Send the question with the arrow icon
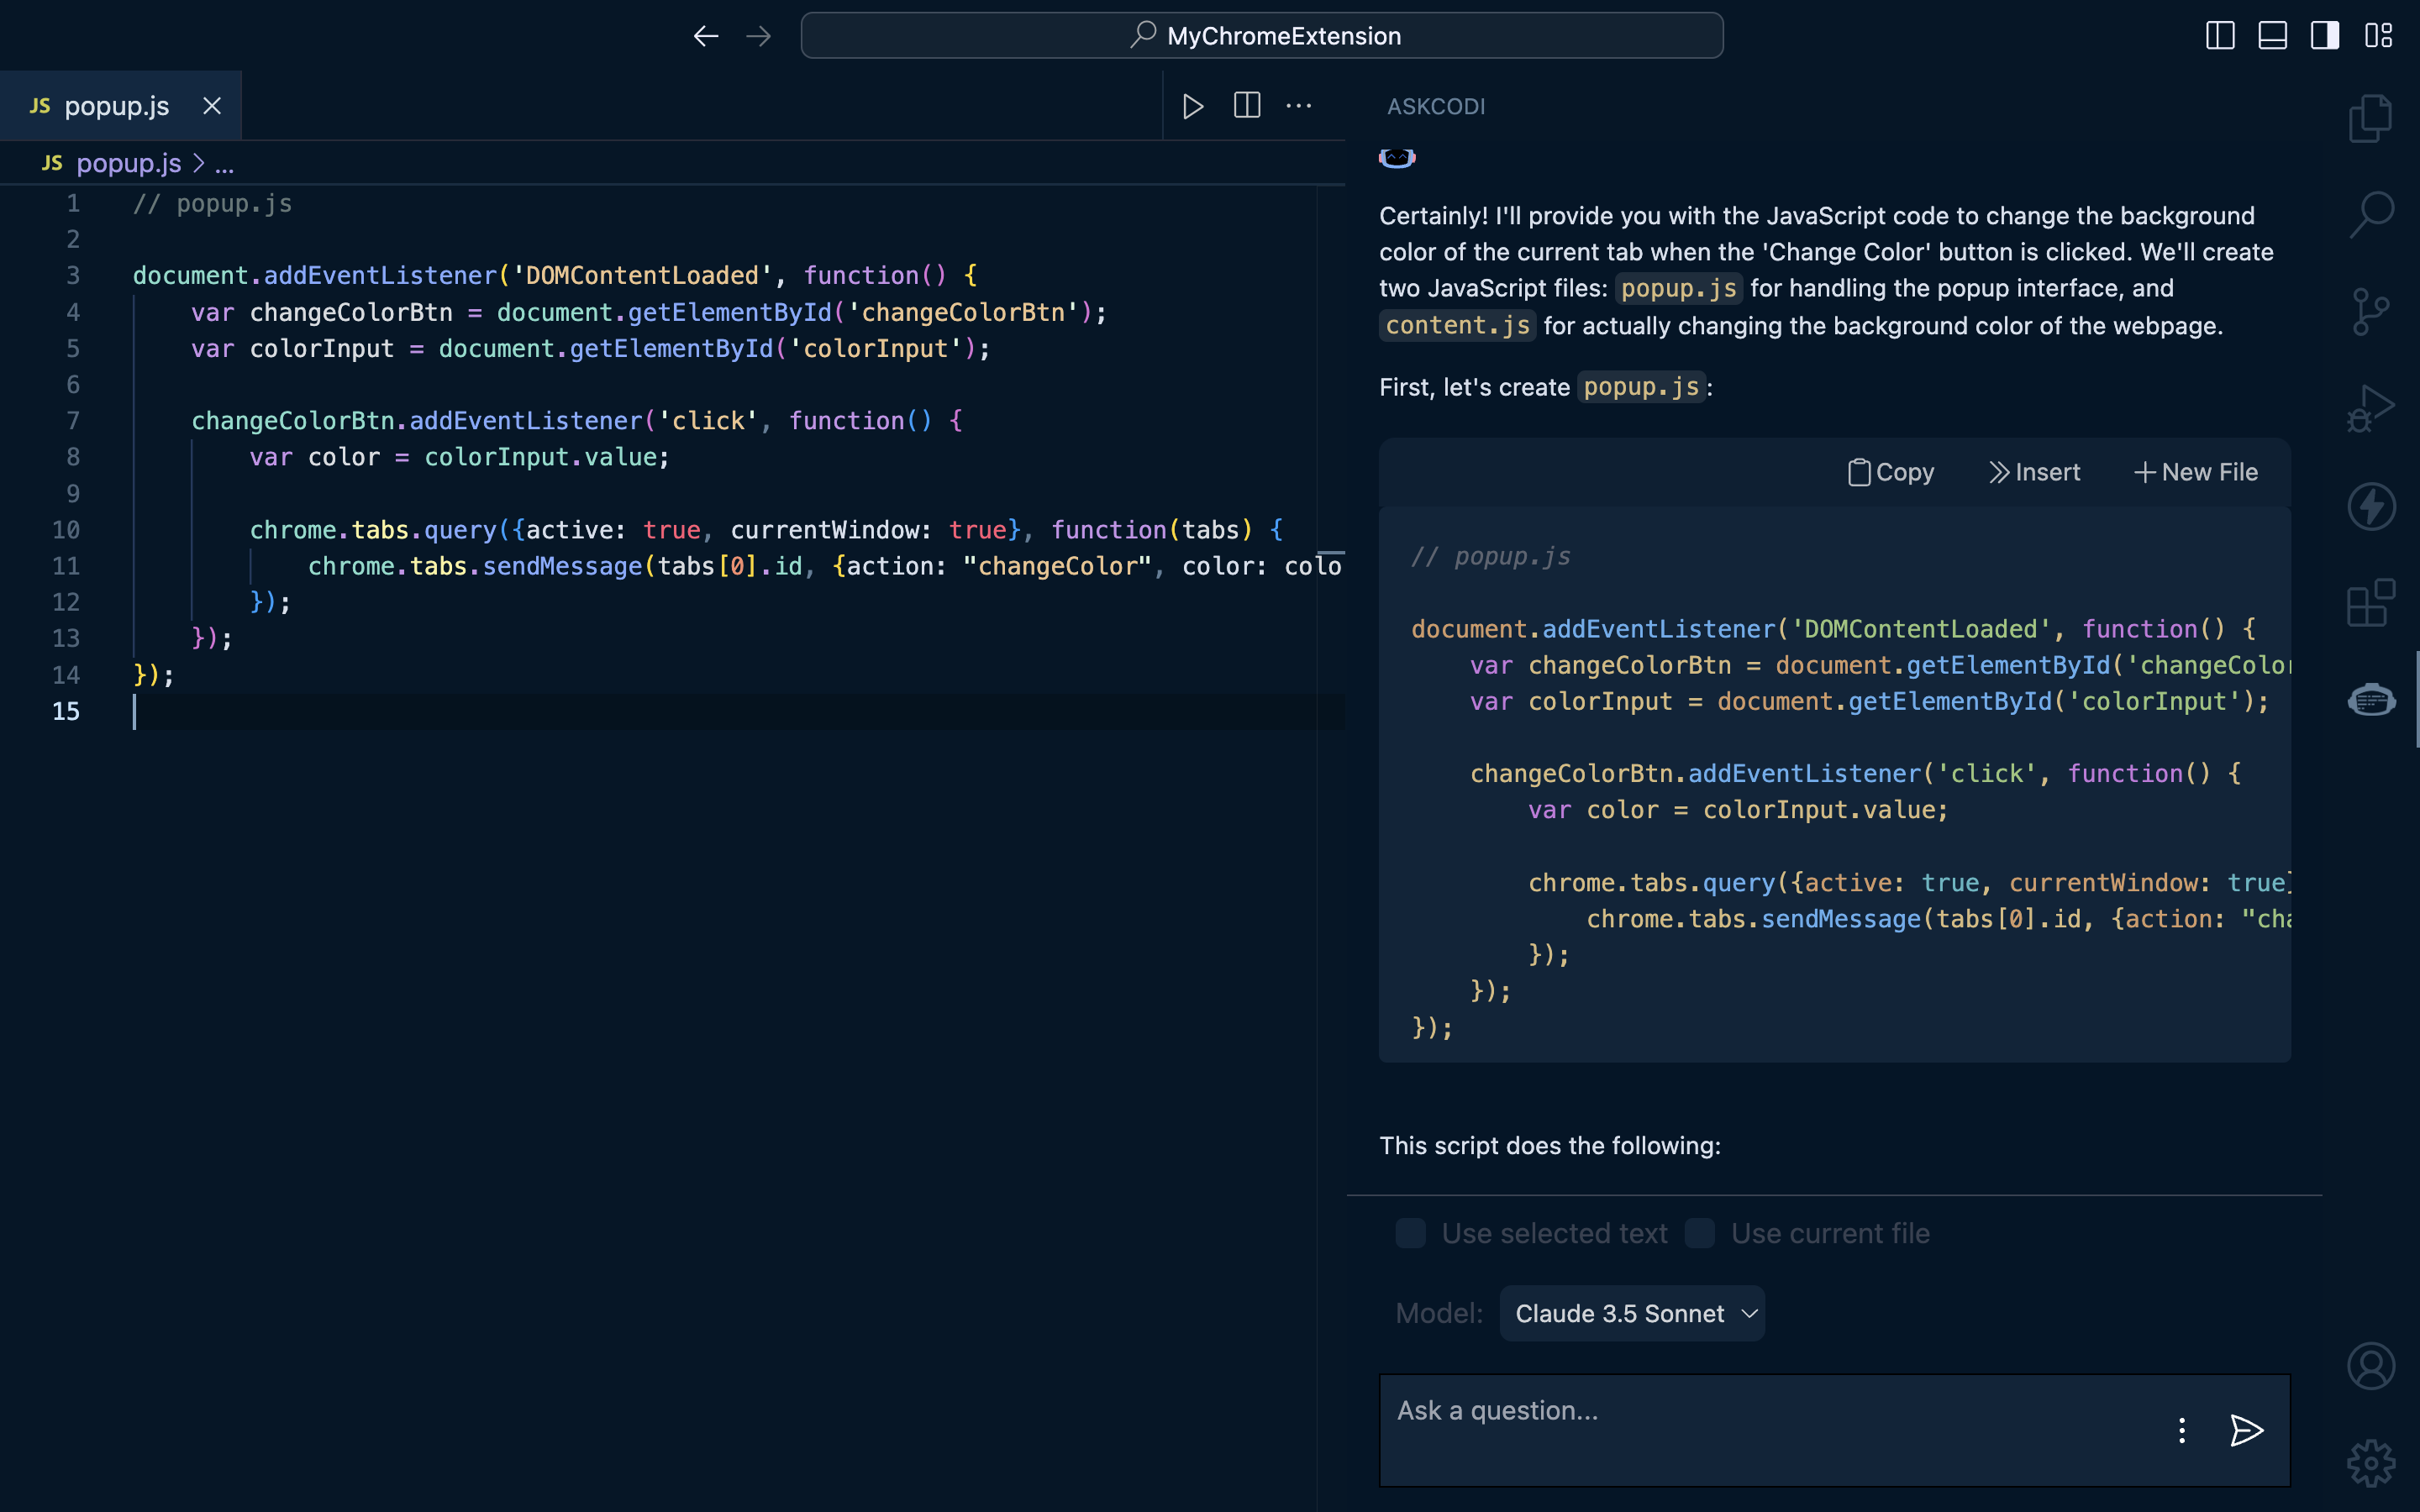 [2246, 1430]
